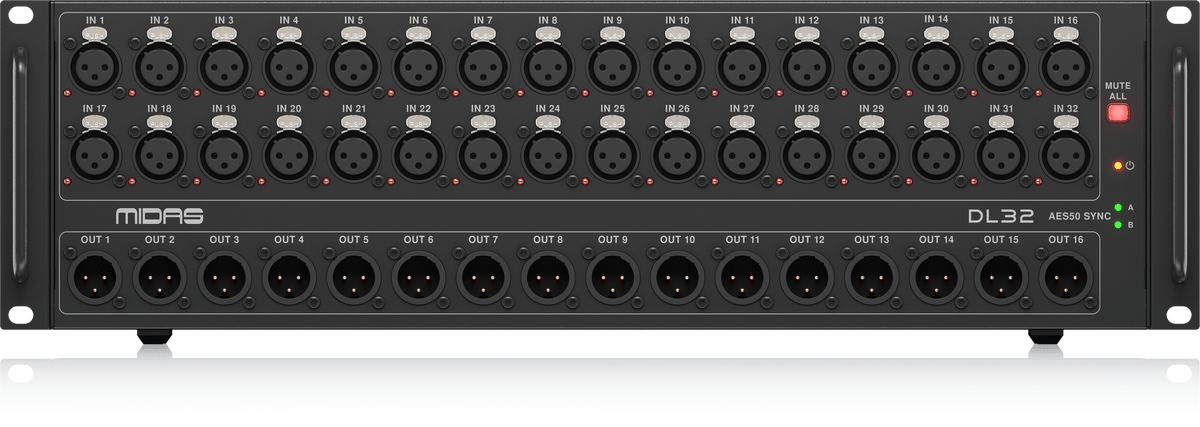Choose the IN 14 XLR input jack
Image resolution: width=1200 pixels, height=427 pixels.
[936, 66]
